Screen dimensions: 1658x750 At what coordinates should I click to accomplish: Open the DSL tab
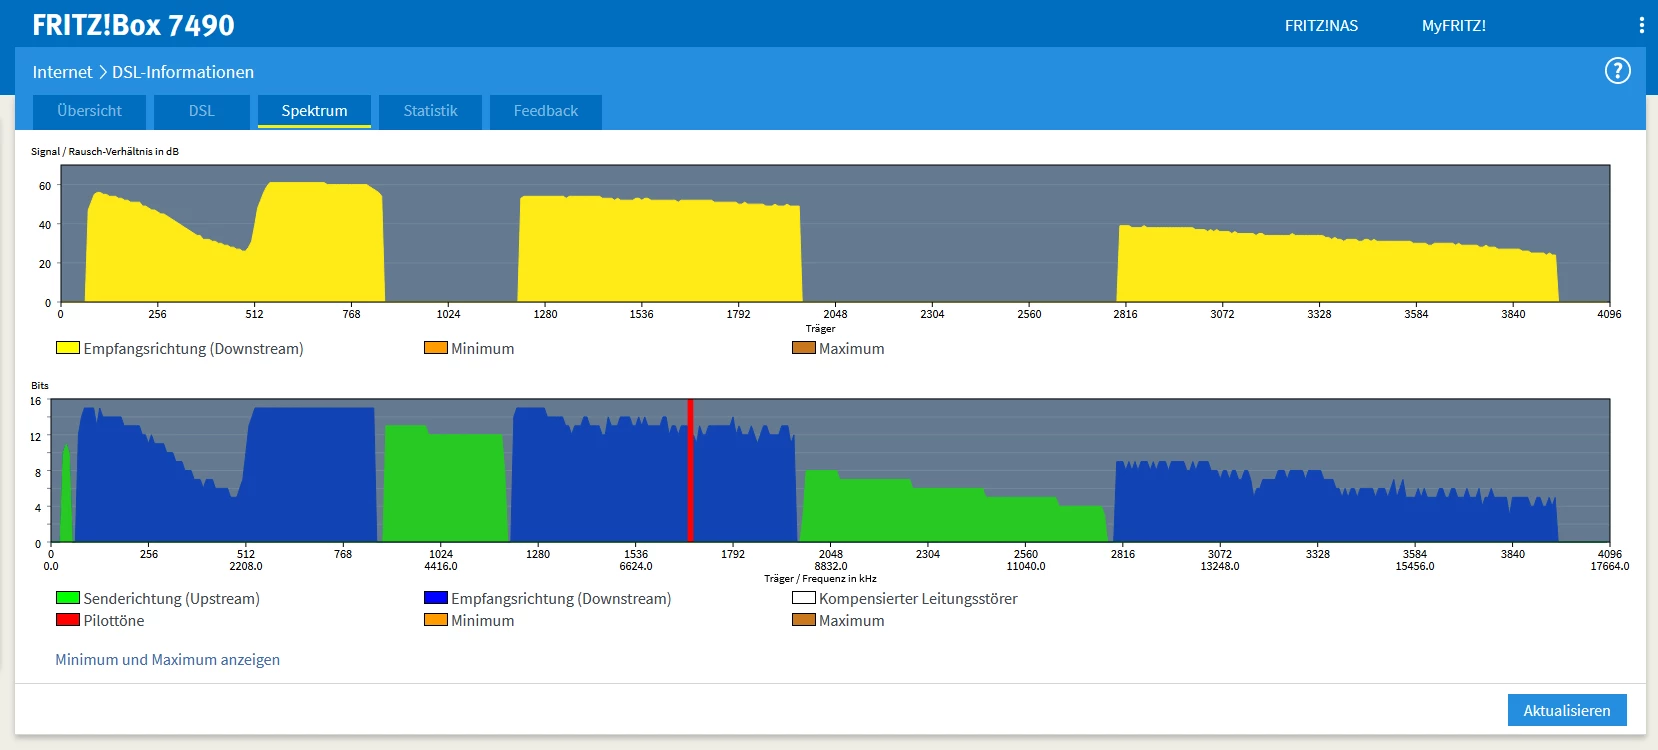click(x=202, y=111)
